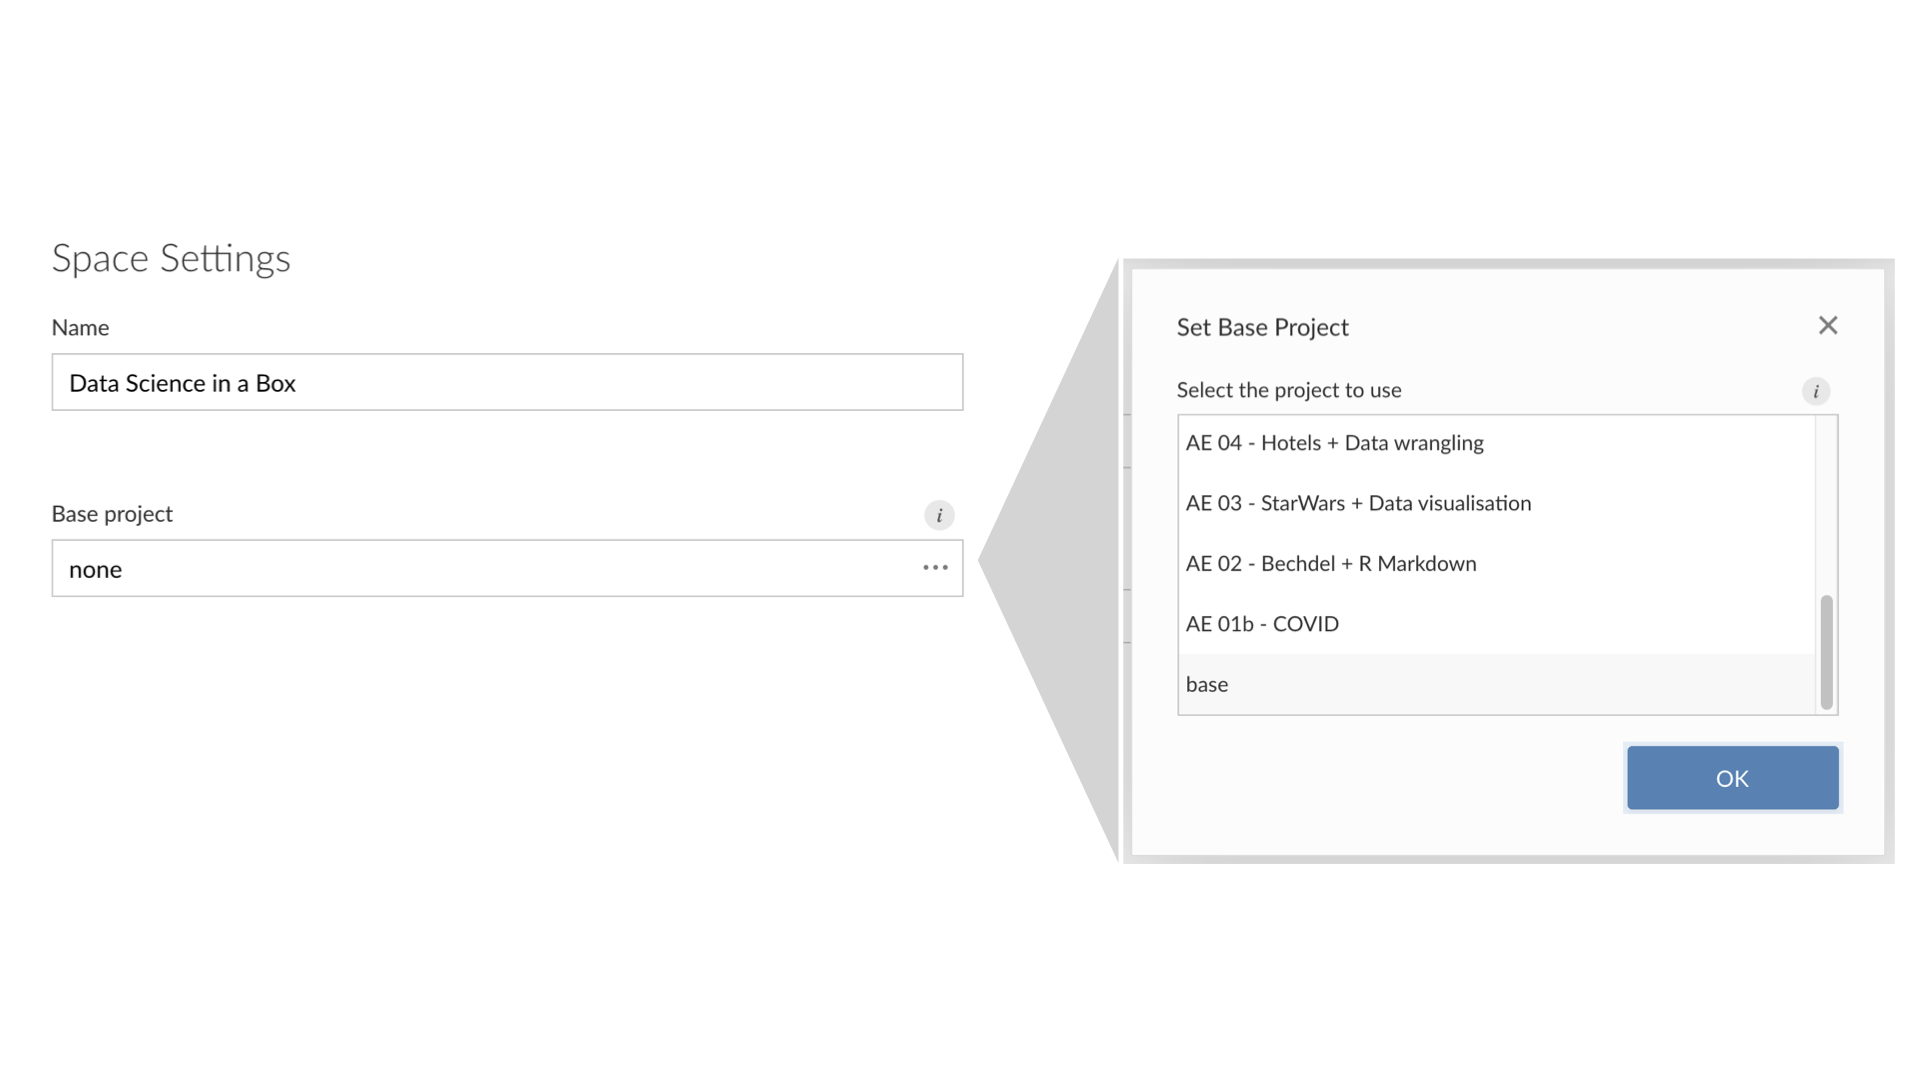Choose AE 03 - StarWars + Data visualisation
Image resolution: width=1920 pixels, height=1080 pixels.
1496,503
